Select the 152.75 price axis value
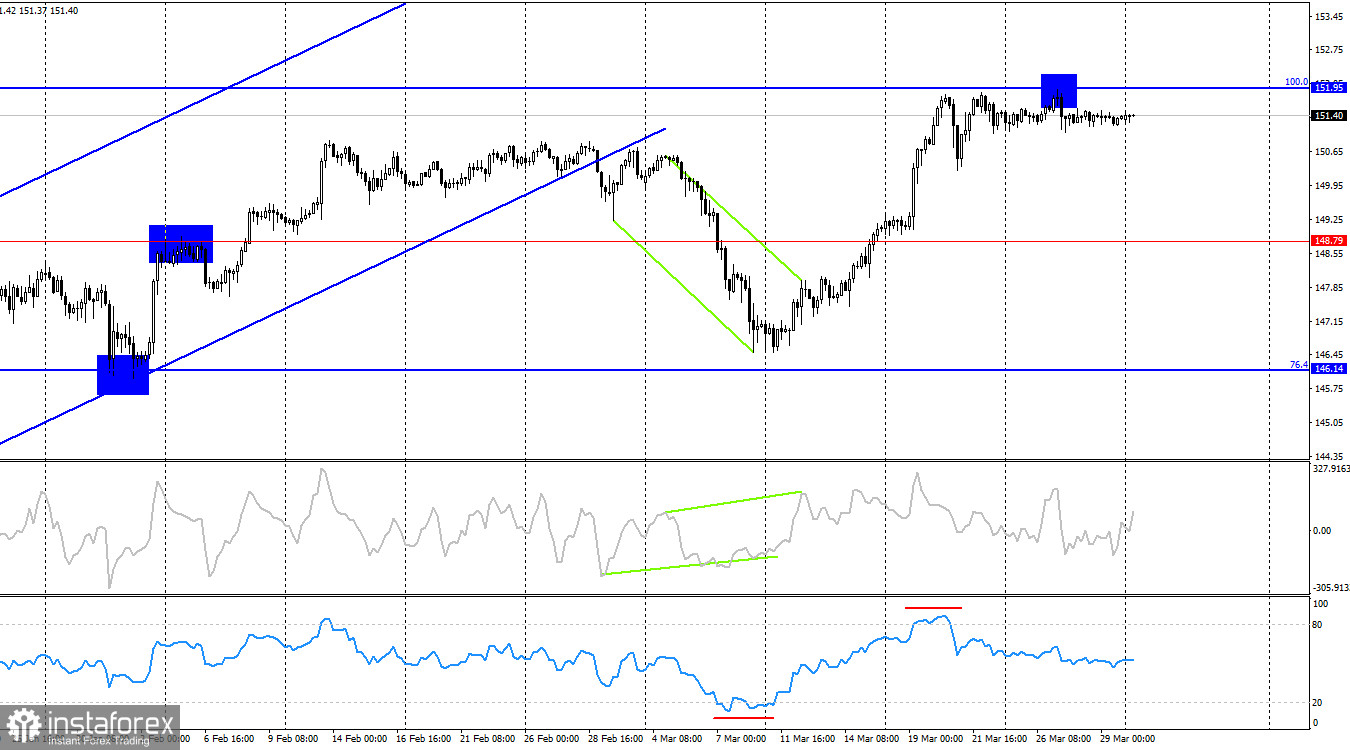This screenshot has height=750, width=1350. [x=1329, y=50]
